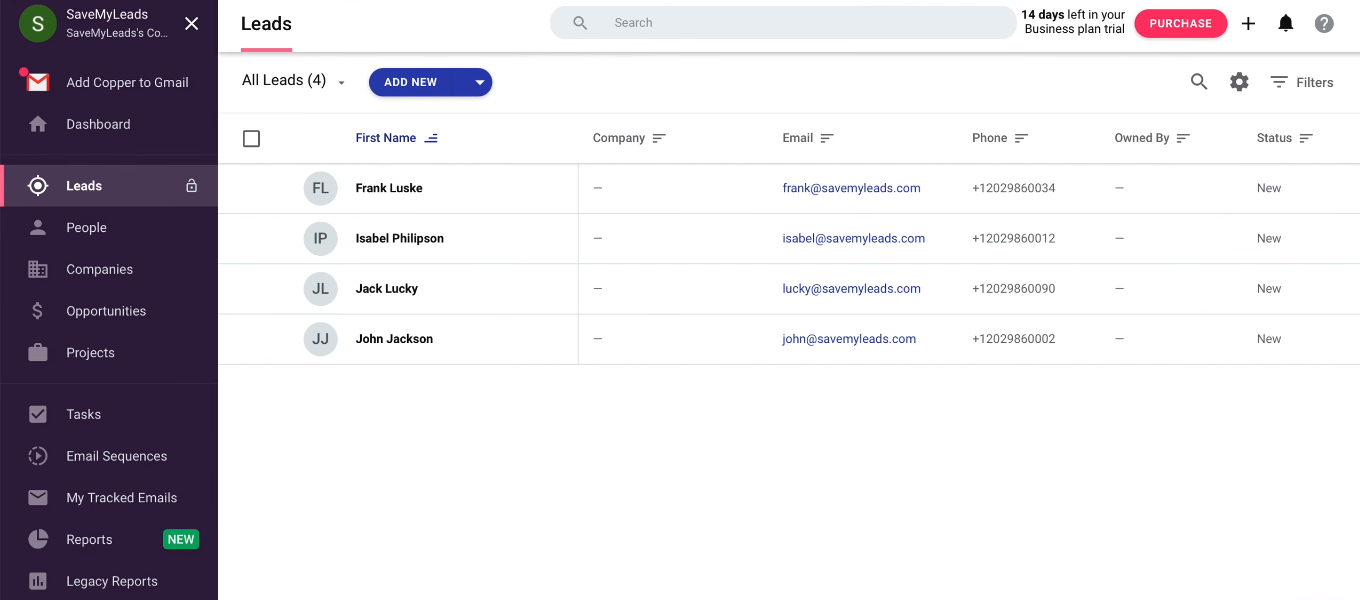Viewport: 1360px width, 600px height.
Task: Open the Phone column sort menu
Action: pyautogui.click(x=1021, y=138)
